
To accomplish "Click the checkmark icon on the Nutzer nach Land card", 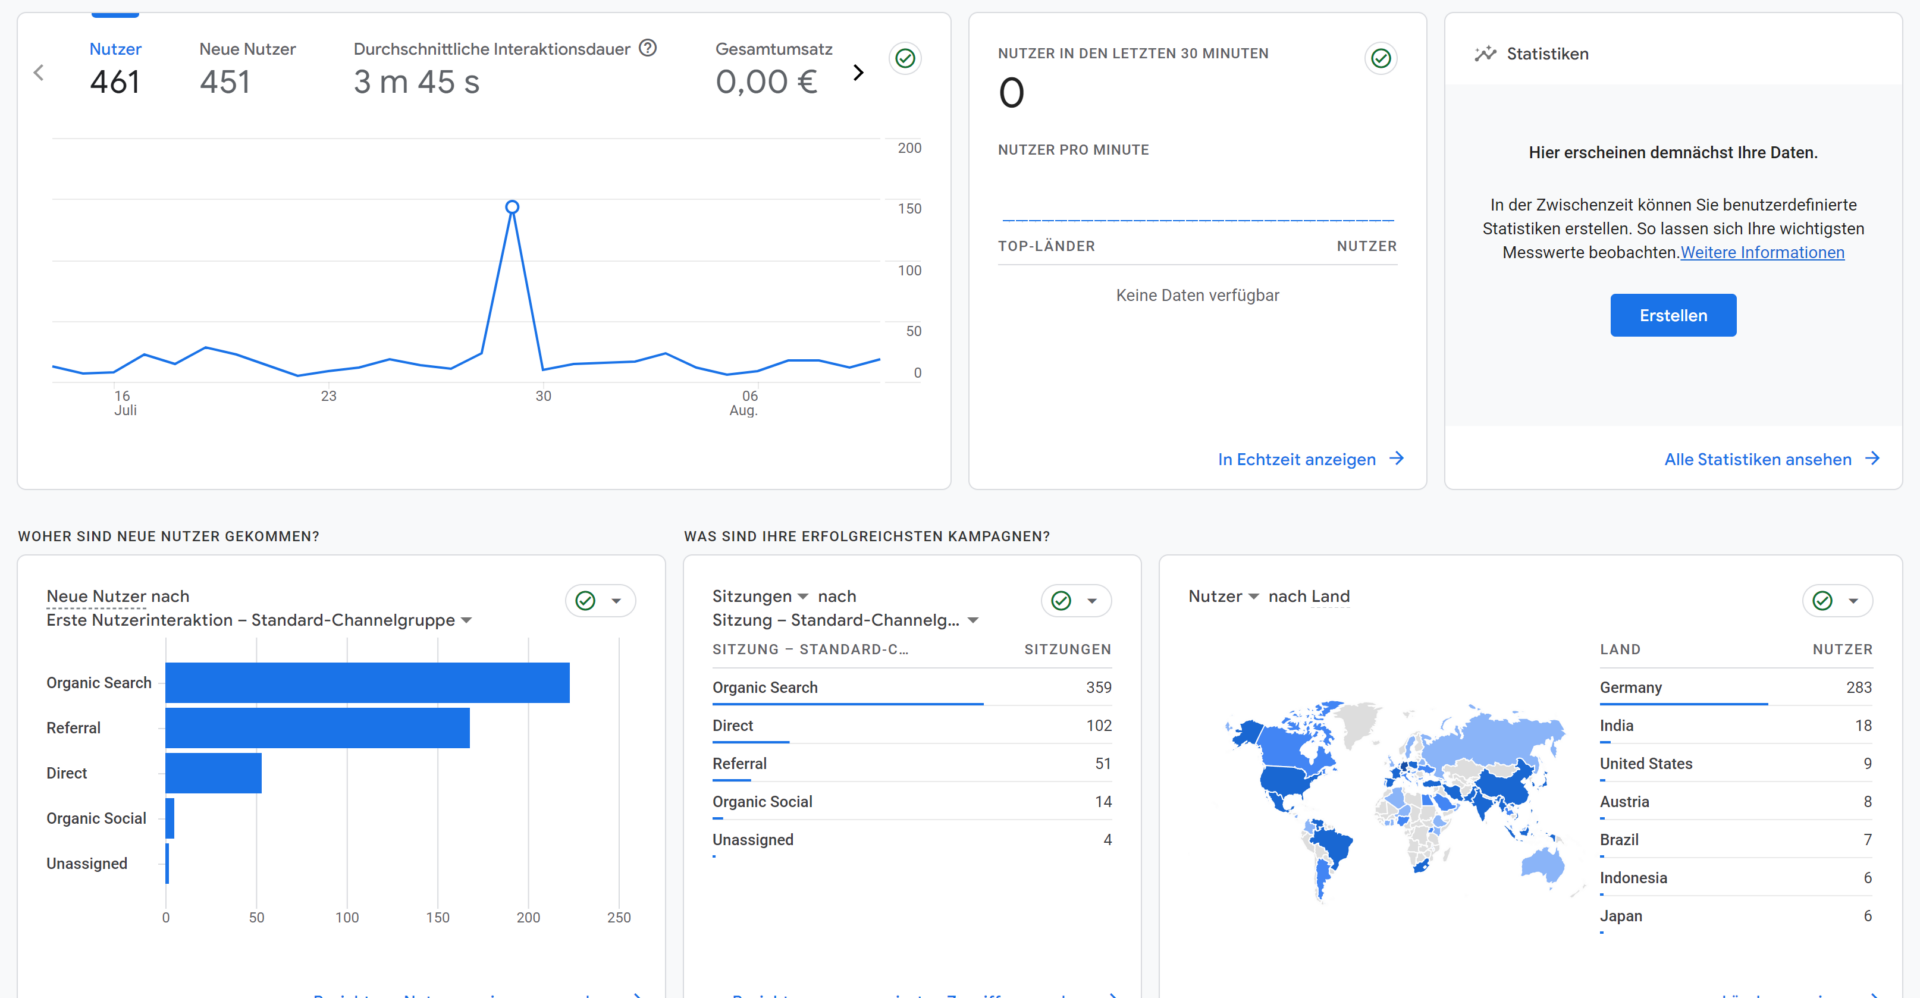I will point(1821,601).
